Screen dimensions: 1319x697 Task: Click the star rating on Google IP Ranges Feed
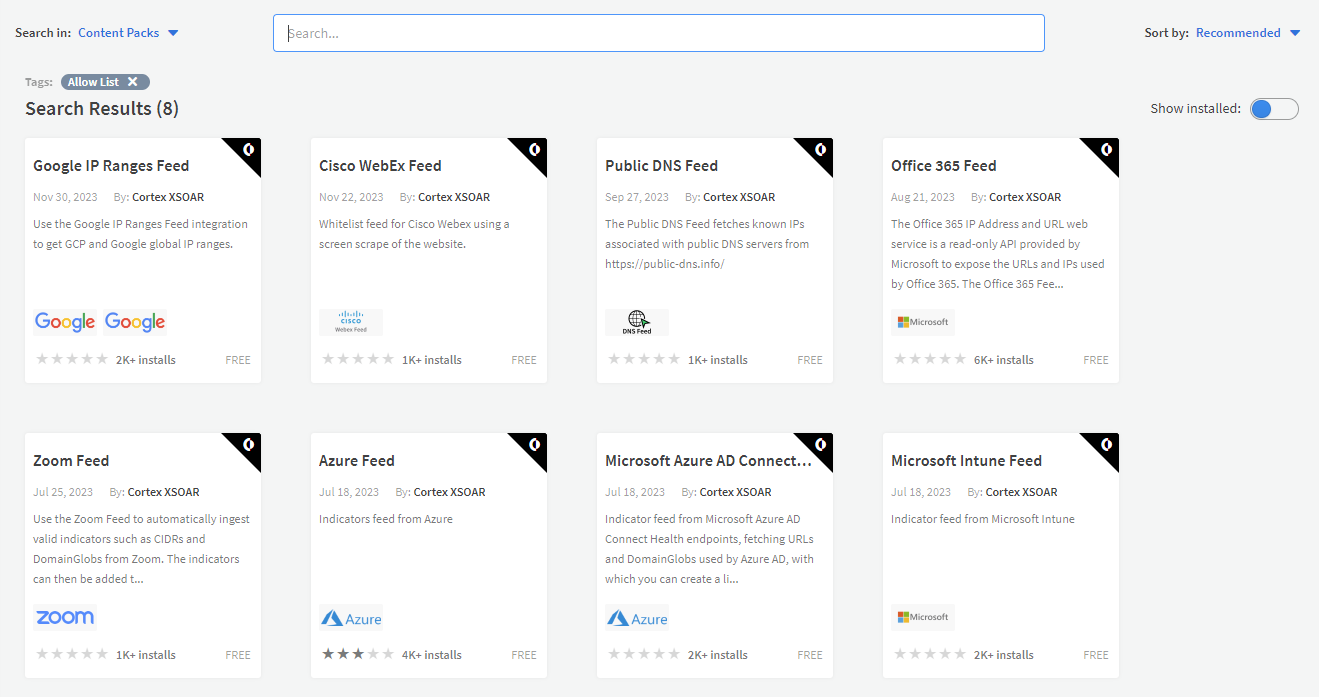[72, 359]
